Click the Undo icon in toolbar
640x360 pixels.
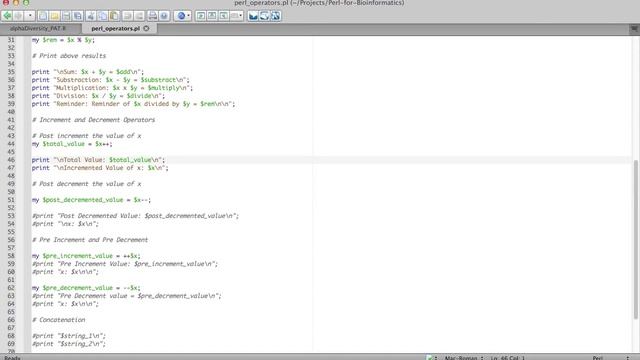(x=127, y=16)
